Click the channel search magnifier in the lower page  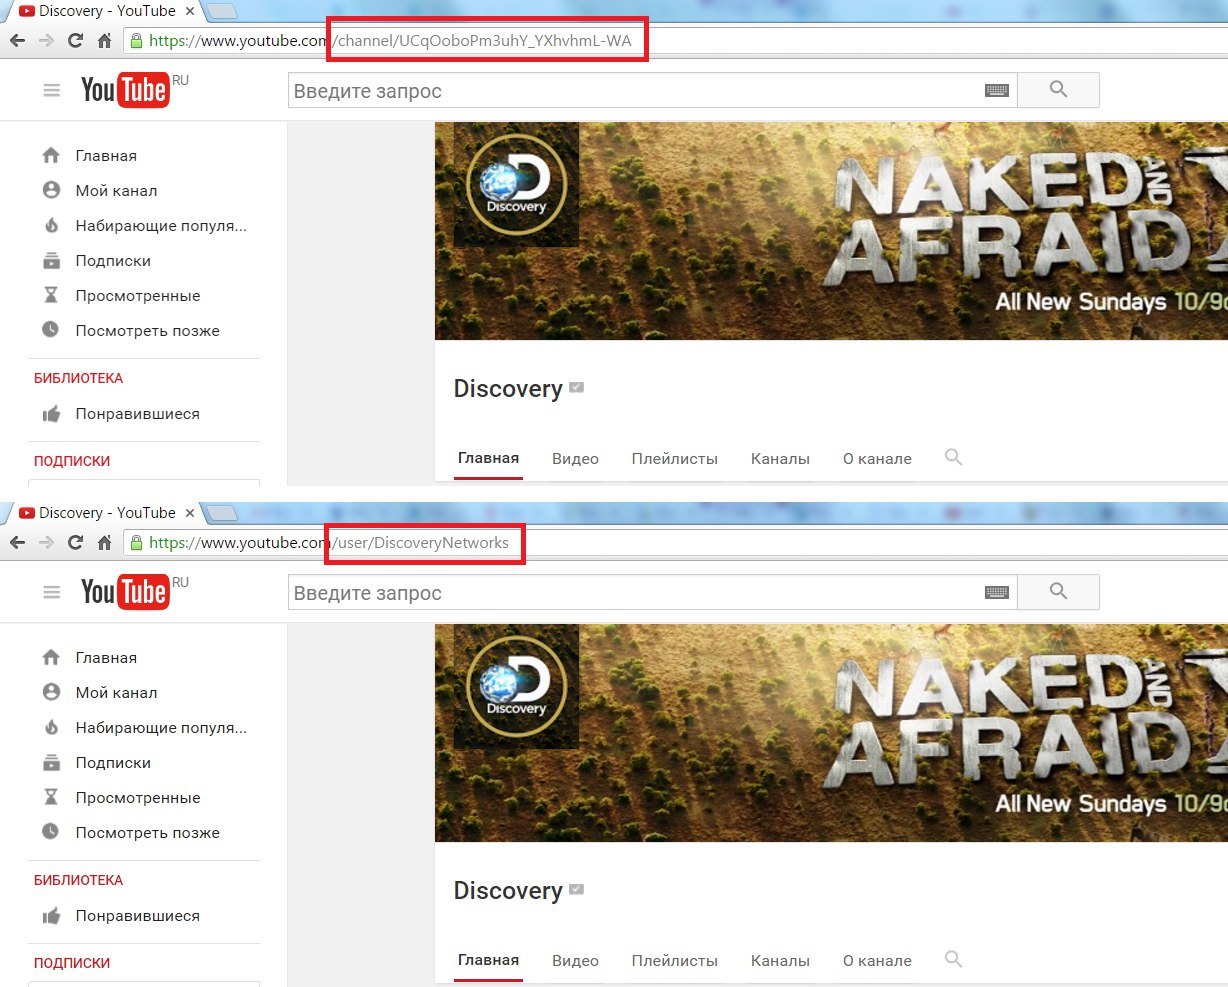pyautogui.click(x=953, y=959)
